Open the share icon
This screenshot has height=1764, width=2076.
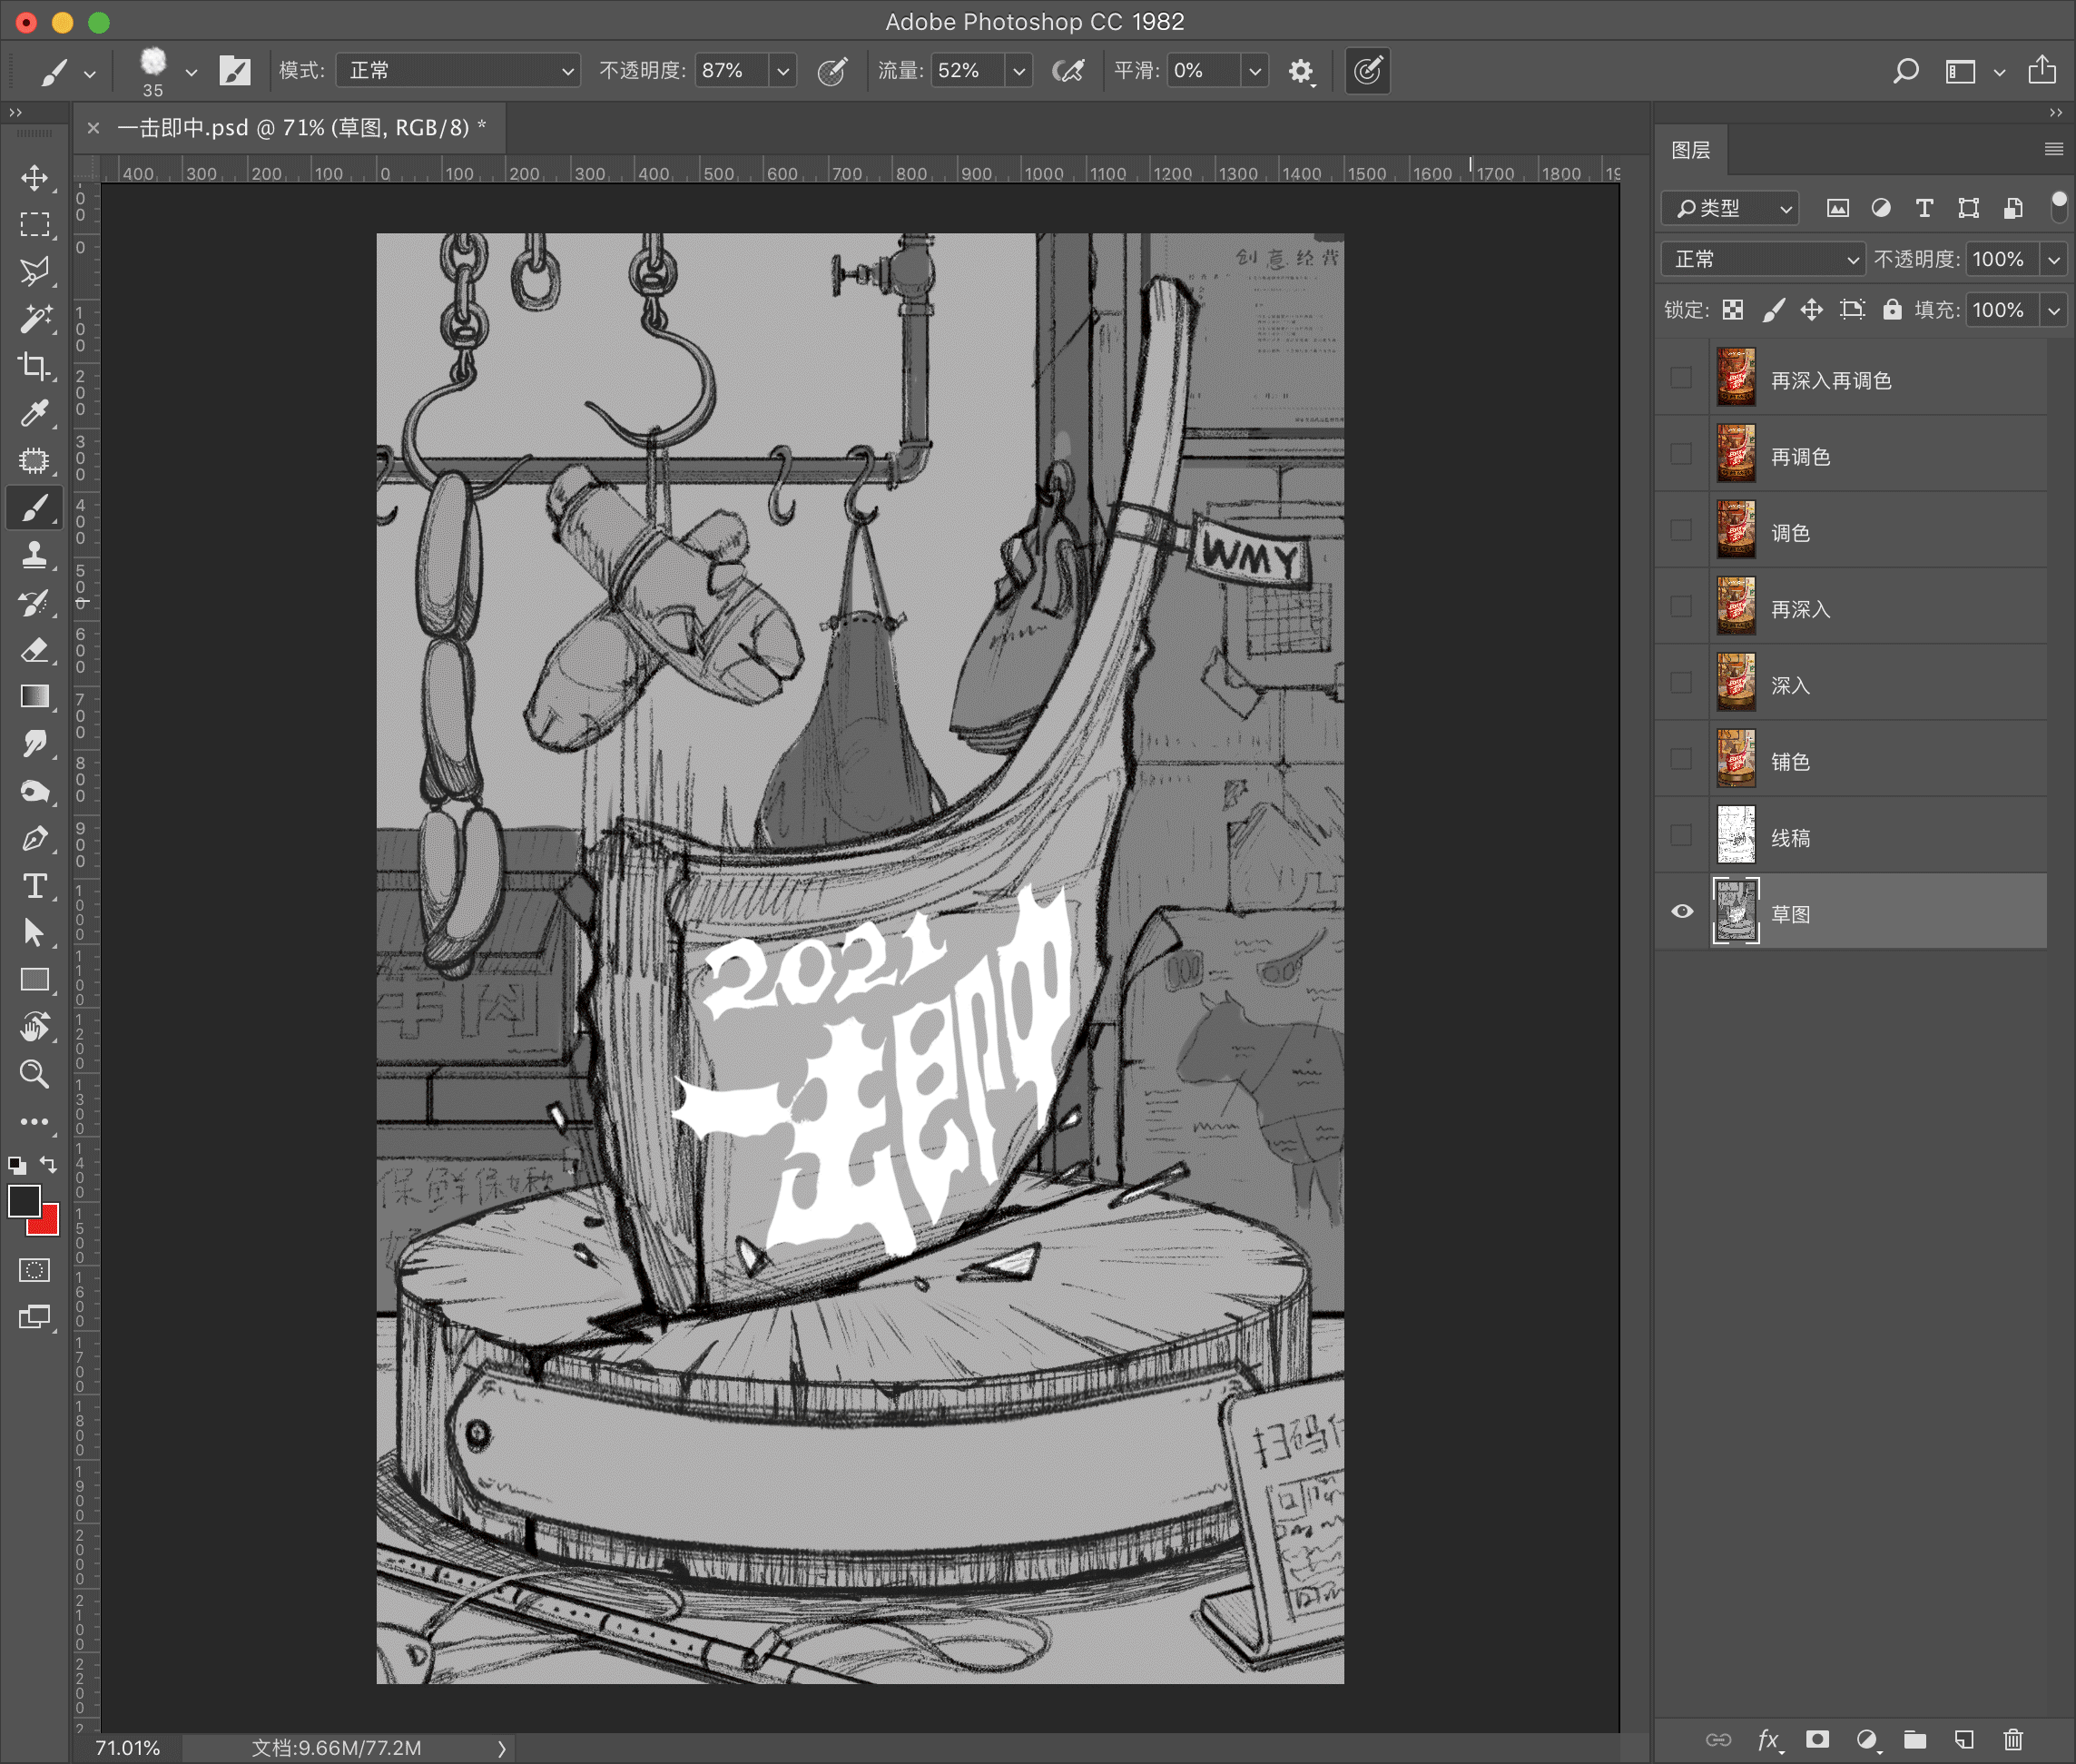[2042, 70]
